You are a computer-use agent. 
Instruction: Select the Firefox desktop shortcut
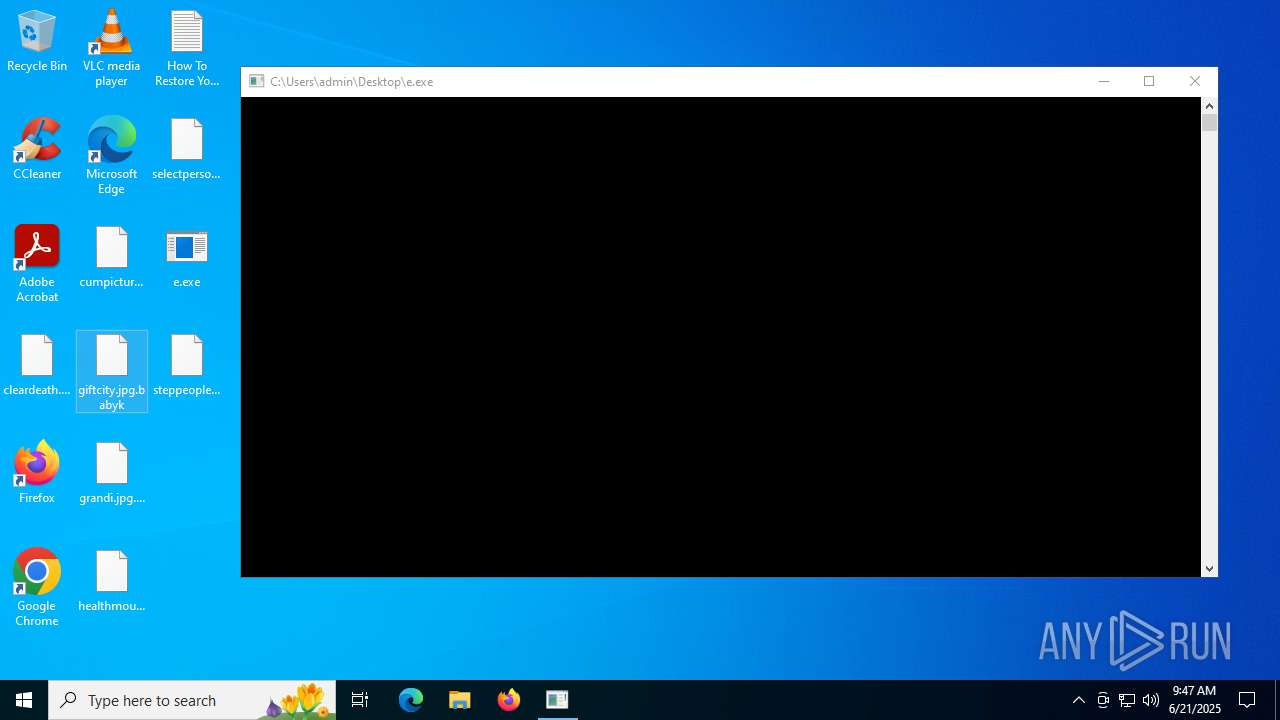(x=37, y=474)
